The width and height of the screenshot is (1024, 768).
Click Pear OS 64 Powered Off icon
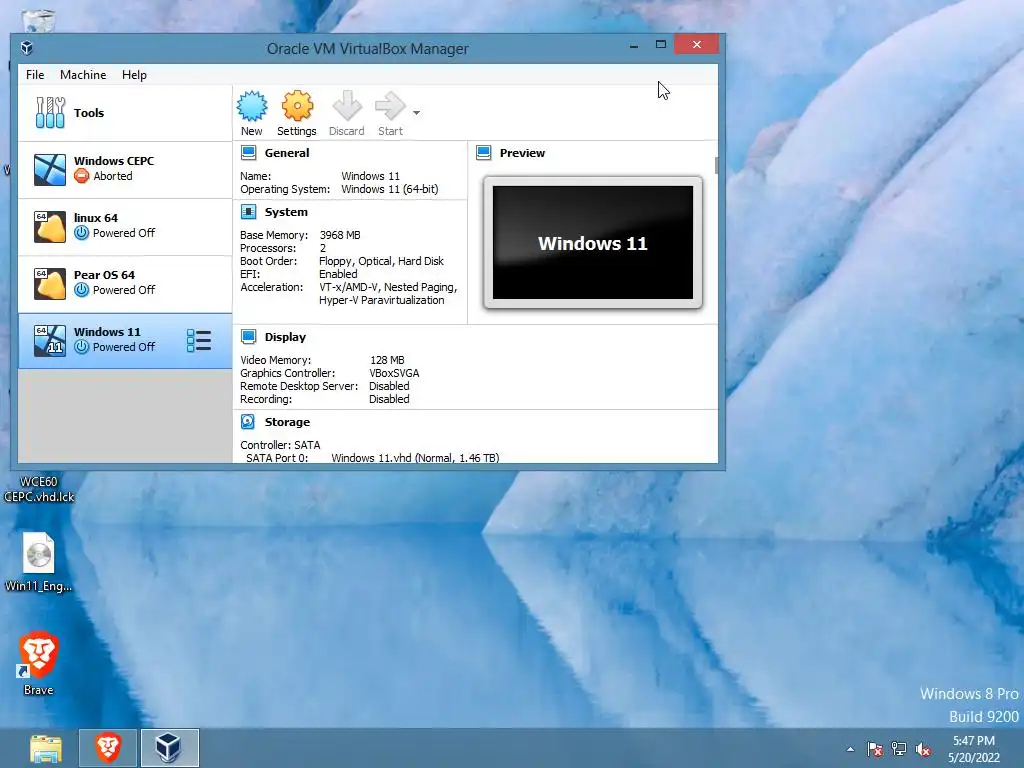pyautogui.click(x=82, y=289)
